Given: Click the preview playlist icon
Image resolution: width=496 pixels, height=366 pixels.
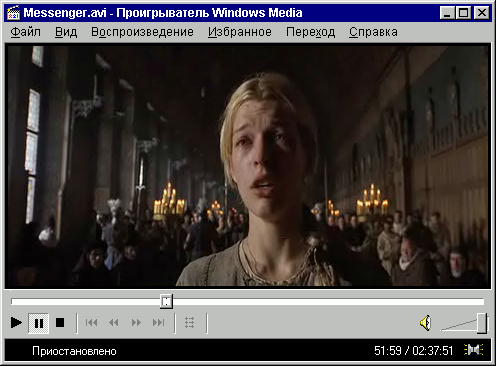Looking at the screenshot, I should pos(189,323).
